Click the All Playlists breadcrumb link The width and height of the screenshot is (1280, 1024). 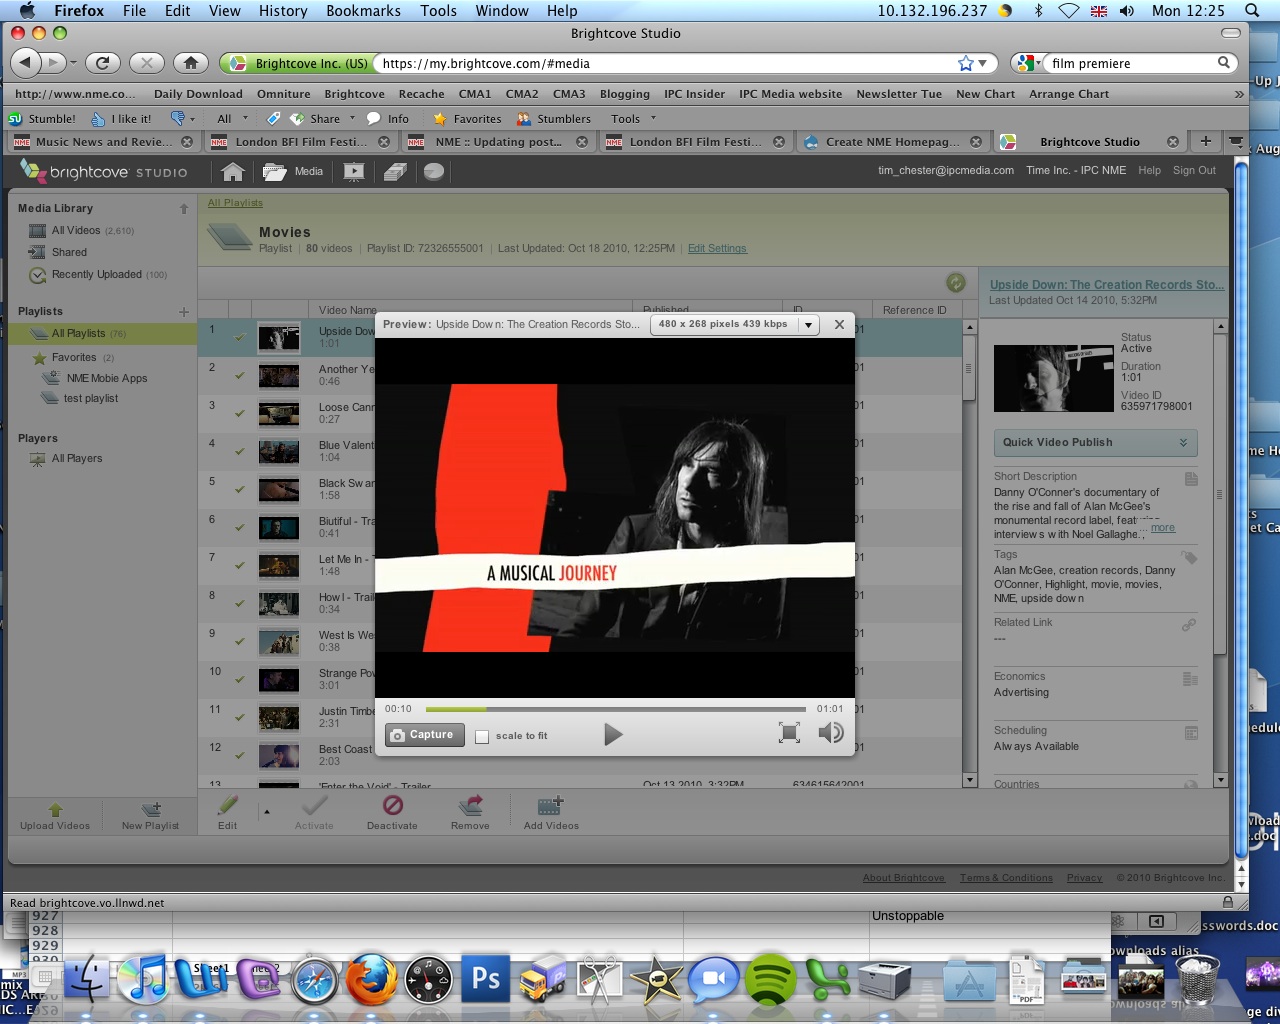(235, 203)
